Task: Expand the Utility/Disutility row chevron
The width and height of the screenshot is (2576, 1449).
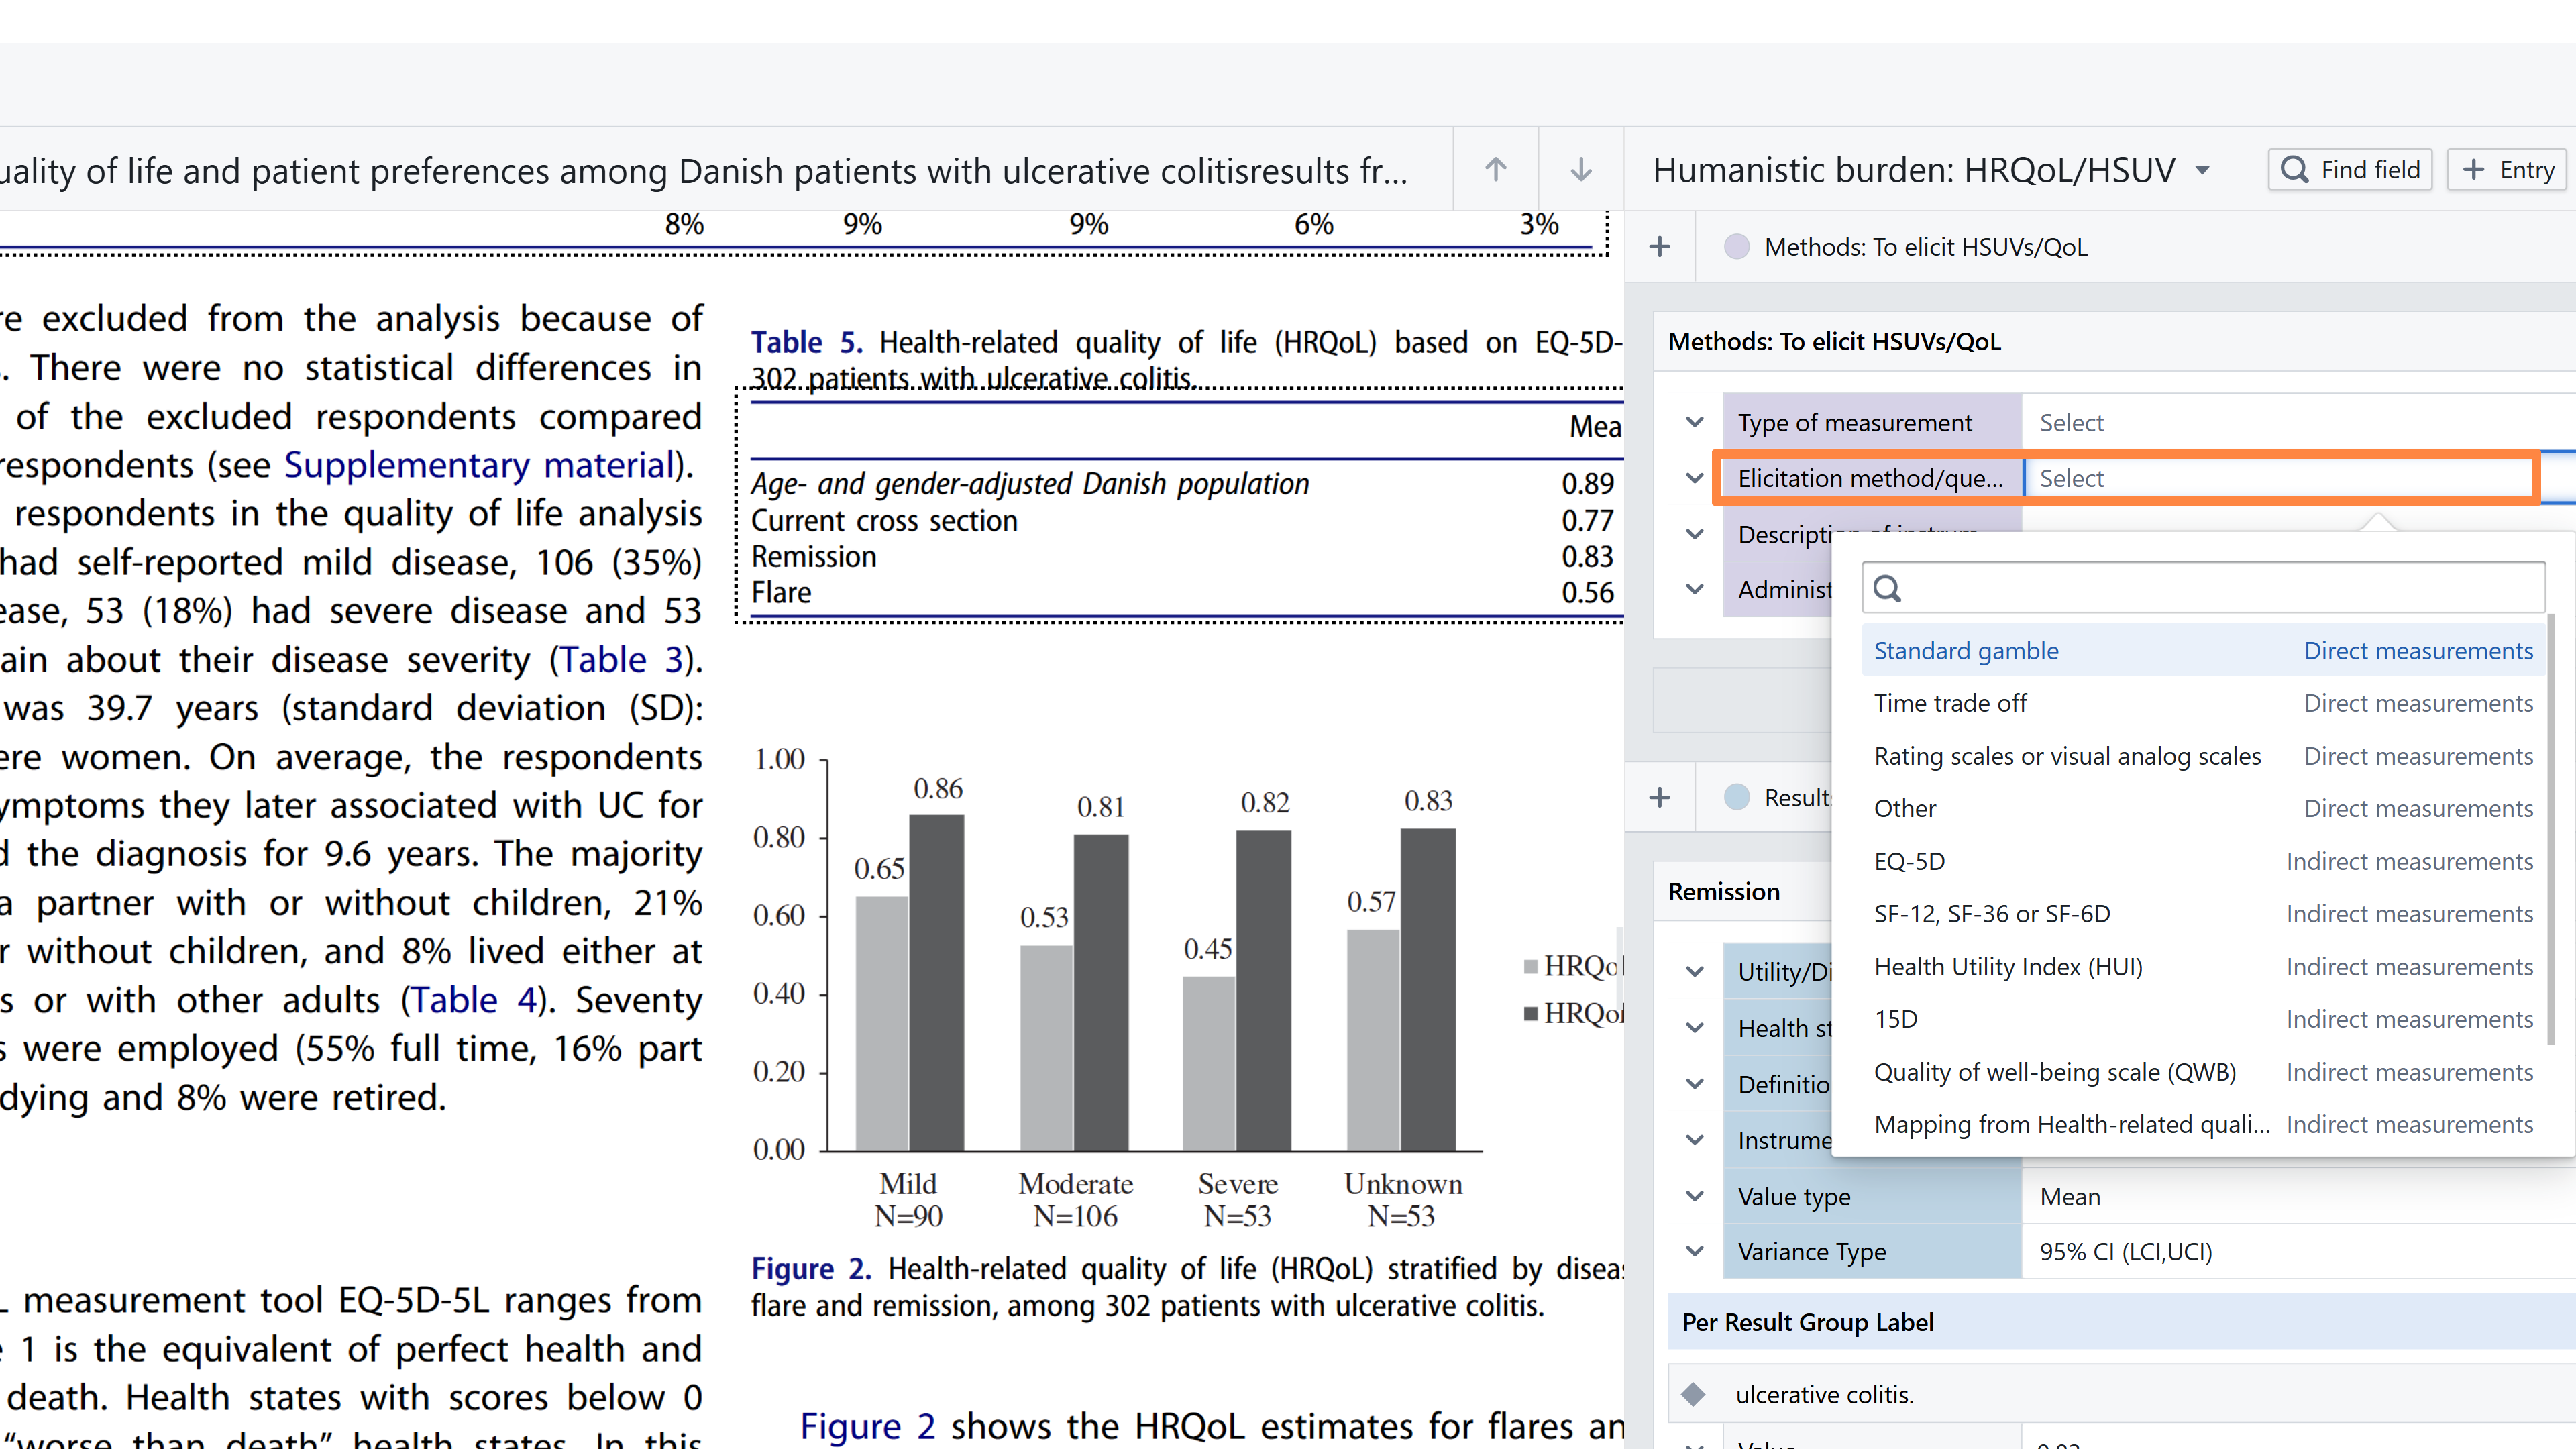Action: tap(1695, 971)
